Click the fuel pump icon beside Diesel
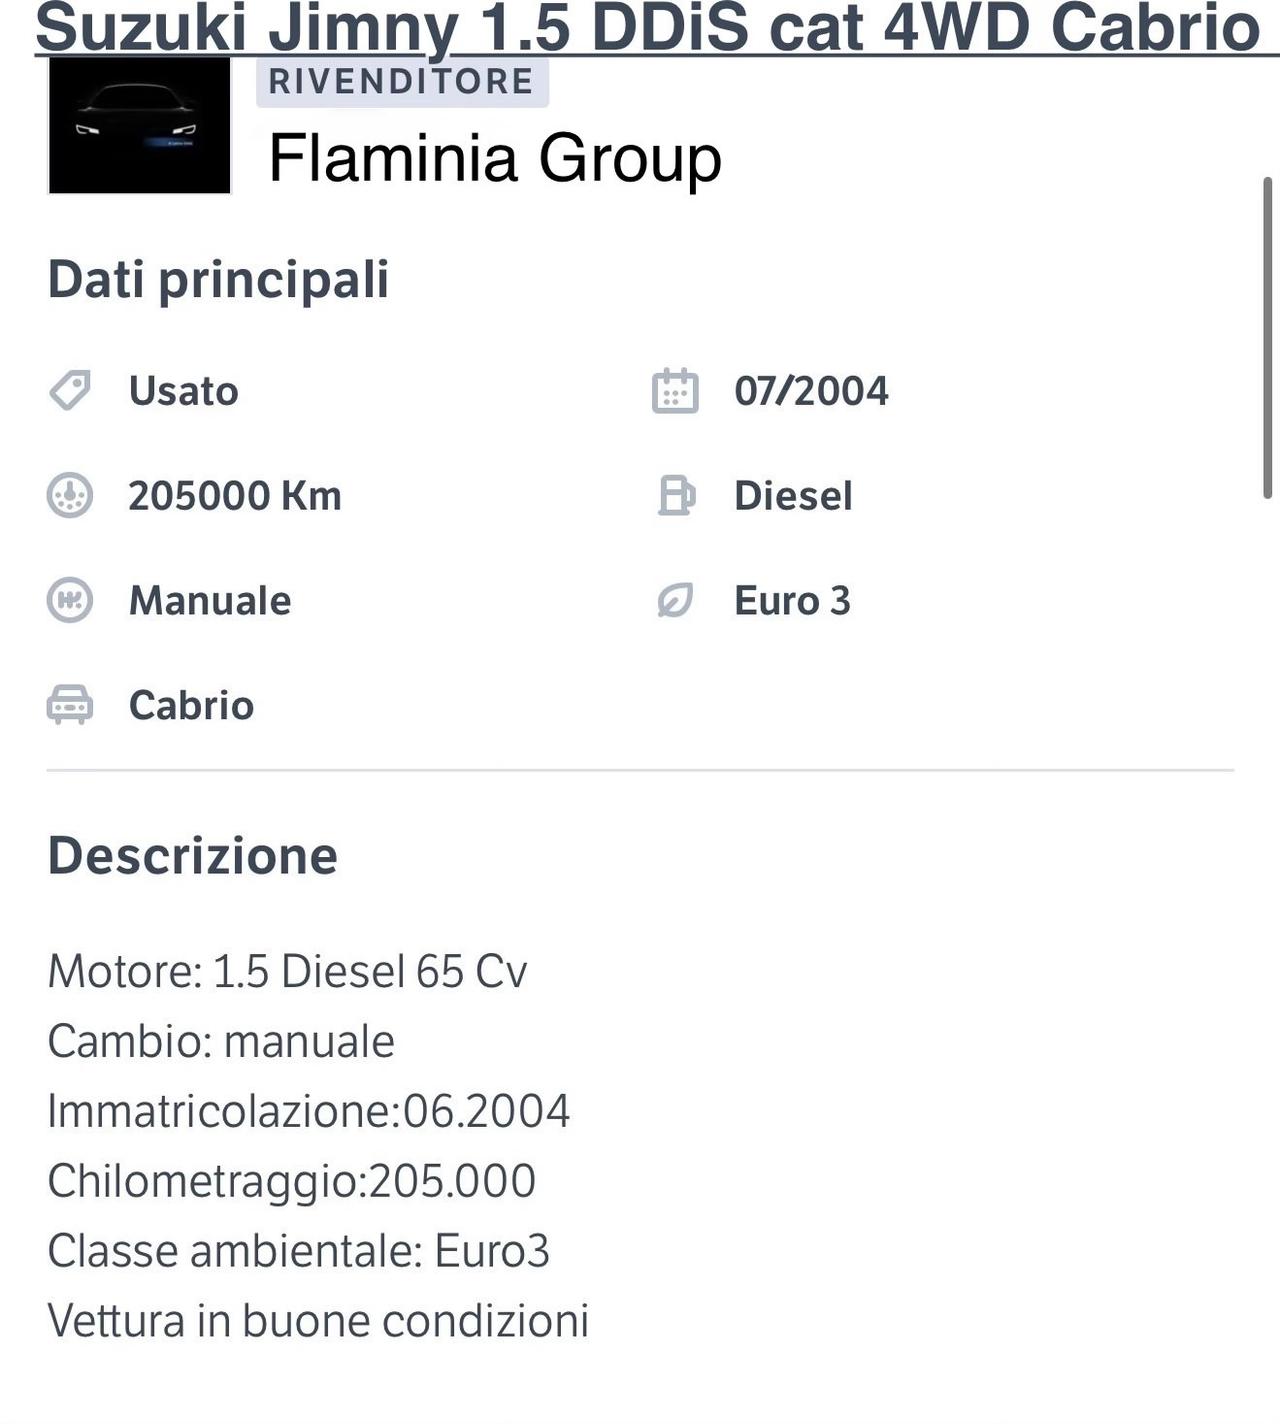1280x1424 pixels. click(676, 495)
